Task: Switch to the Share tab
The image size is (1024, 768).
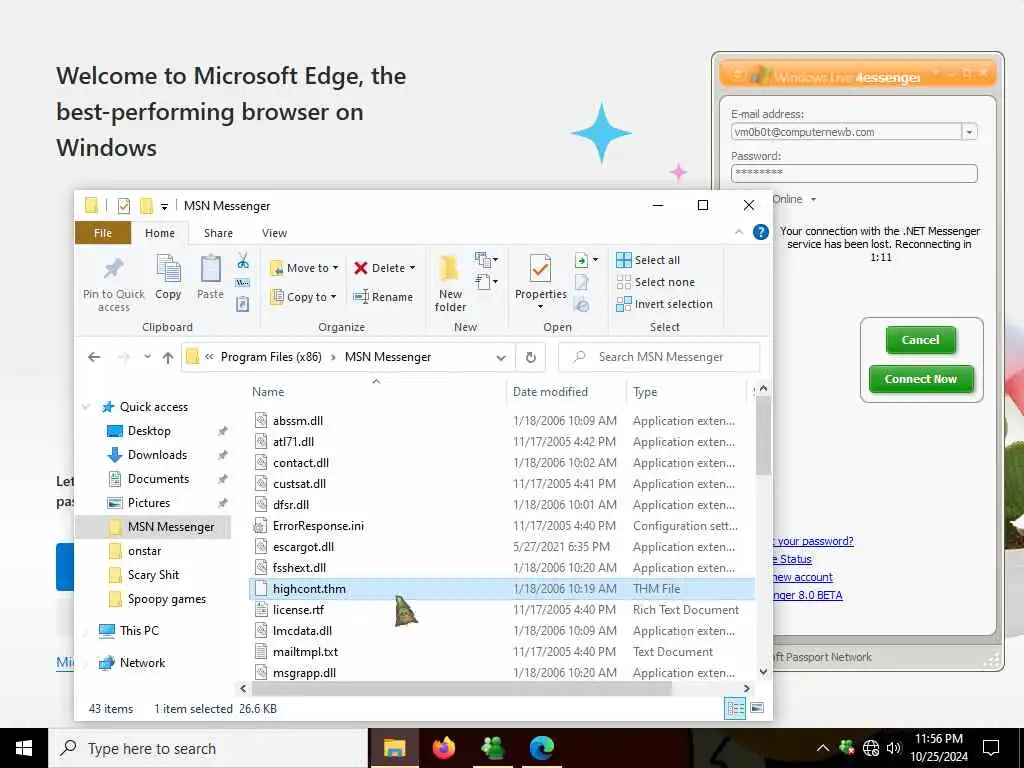Action: [x=218, y=233]
